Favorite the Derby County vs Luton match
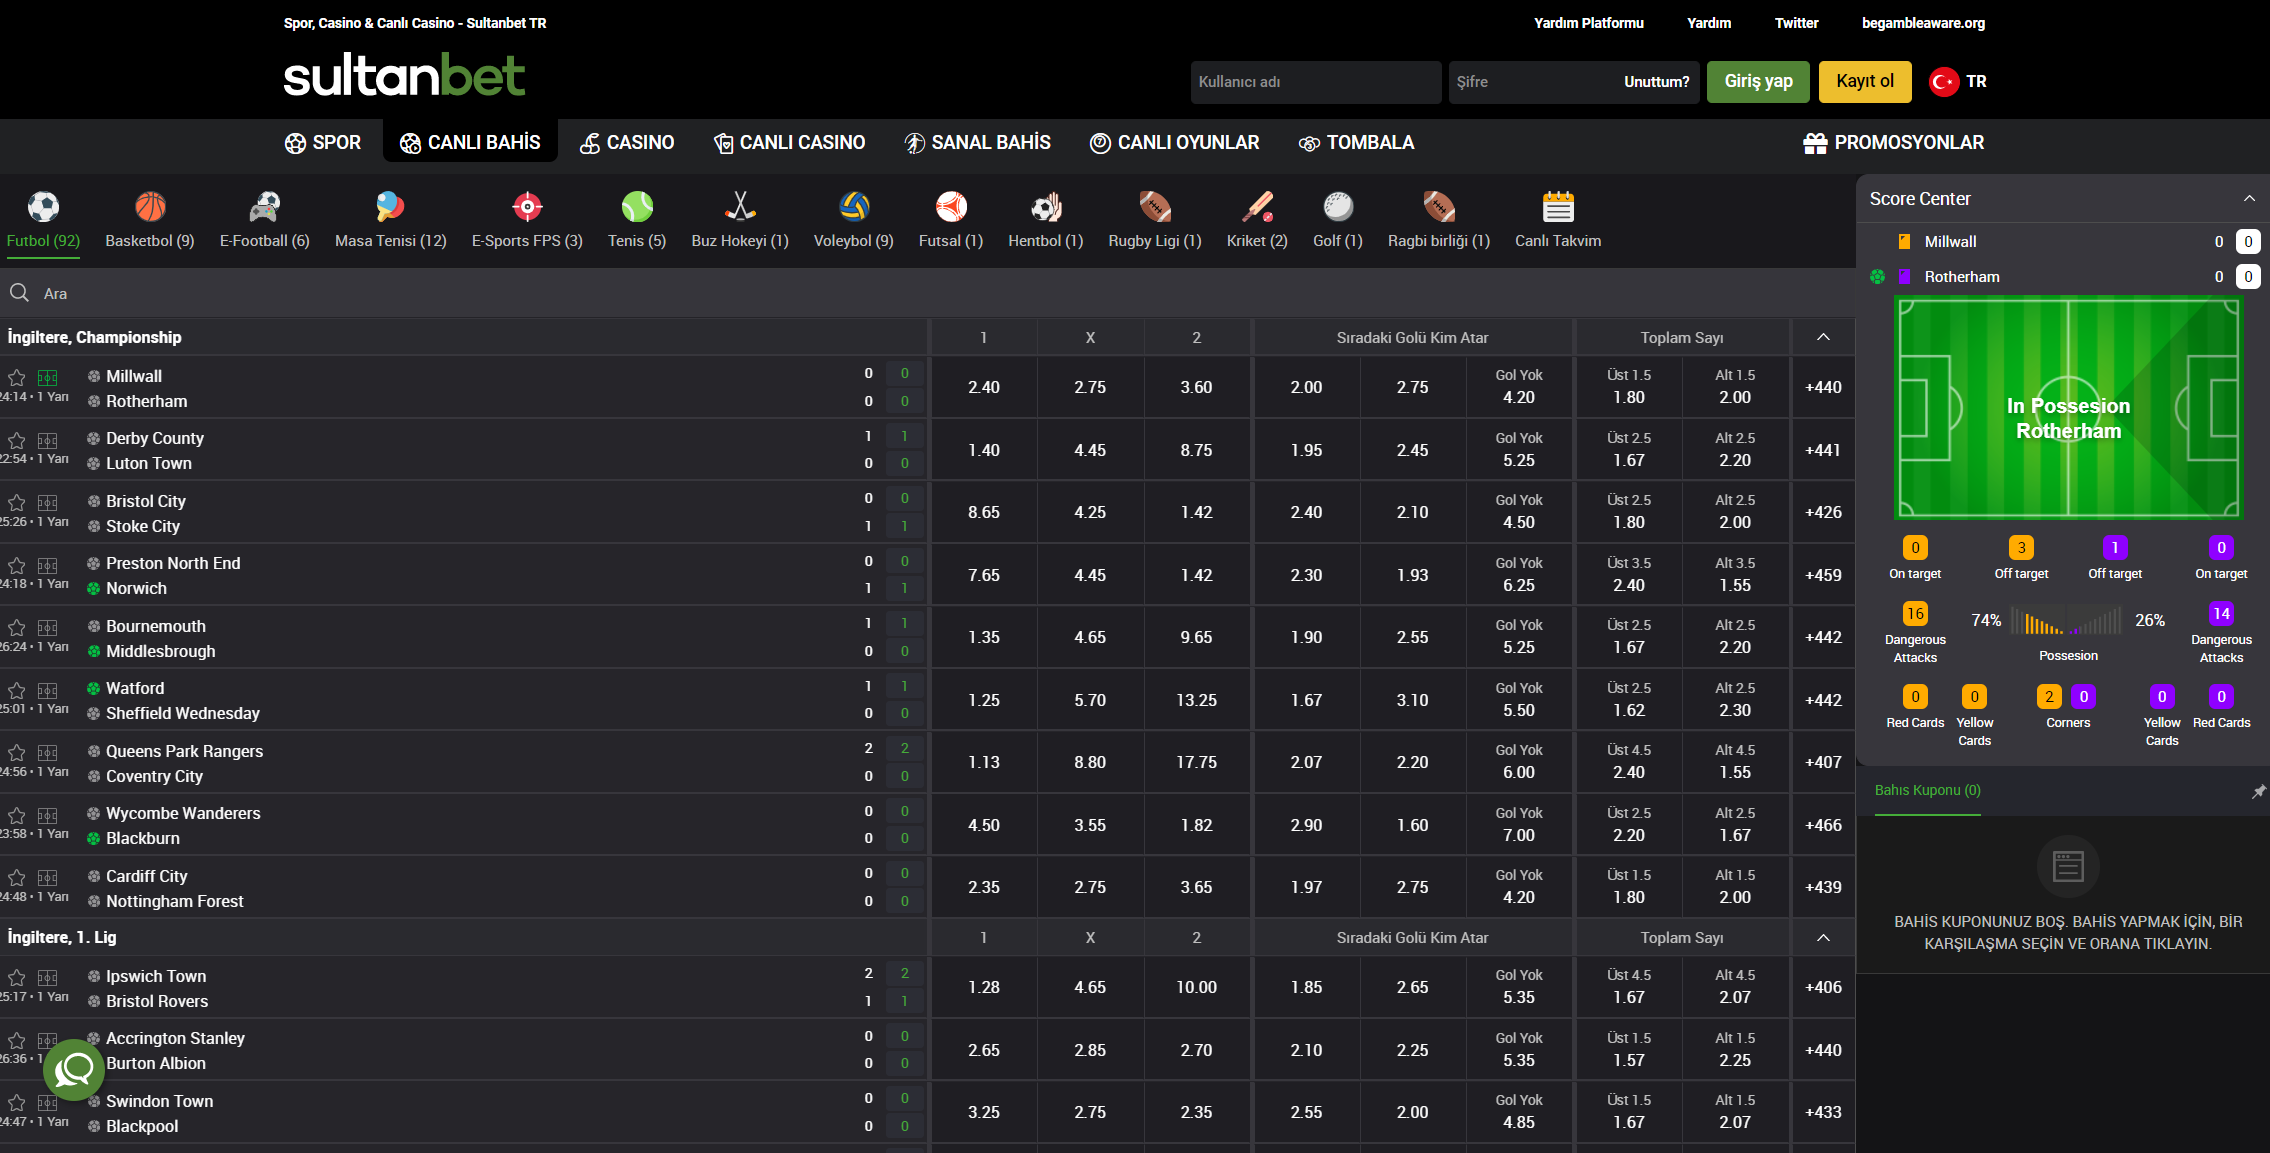Screen dimensions: 2270x1153 point(17,440)
